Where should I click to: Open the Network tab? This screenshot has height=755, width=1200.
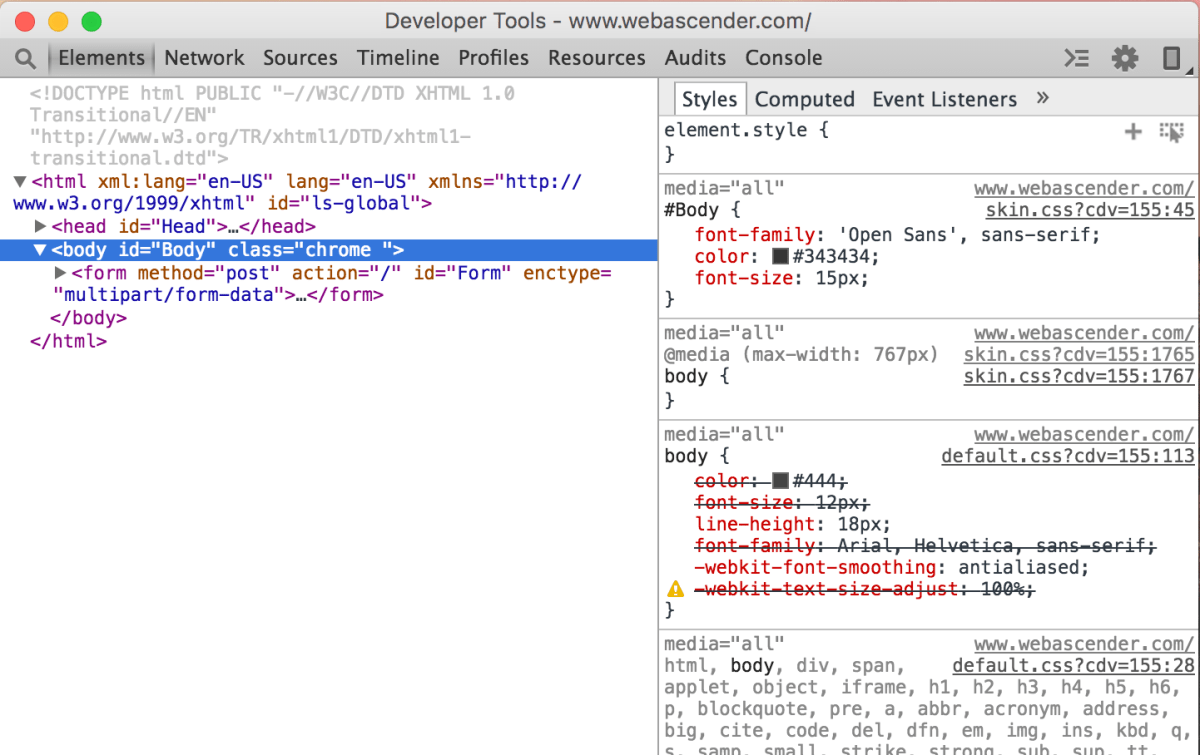(x=204, y=58)
